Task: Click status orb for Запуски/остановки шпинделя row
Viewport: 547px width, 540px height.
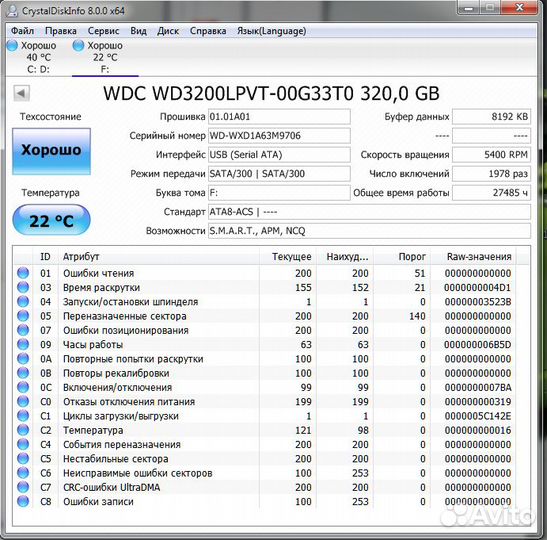Action: [x=23, y=301]
